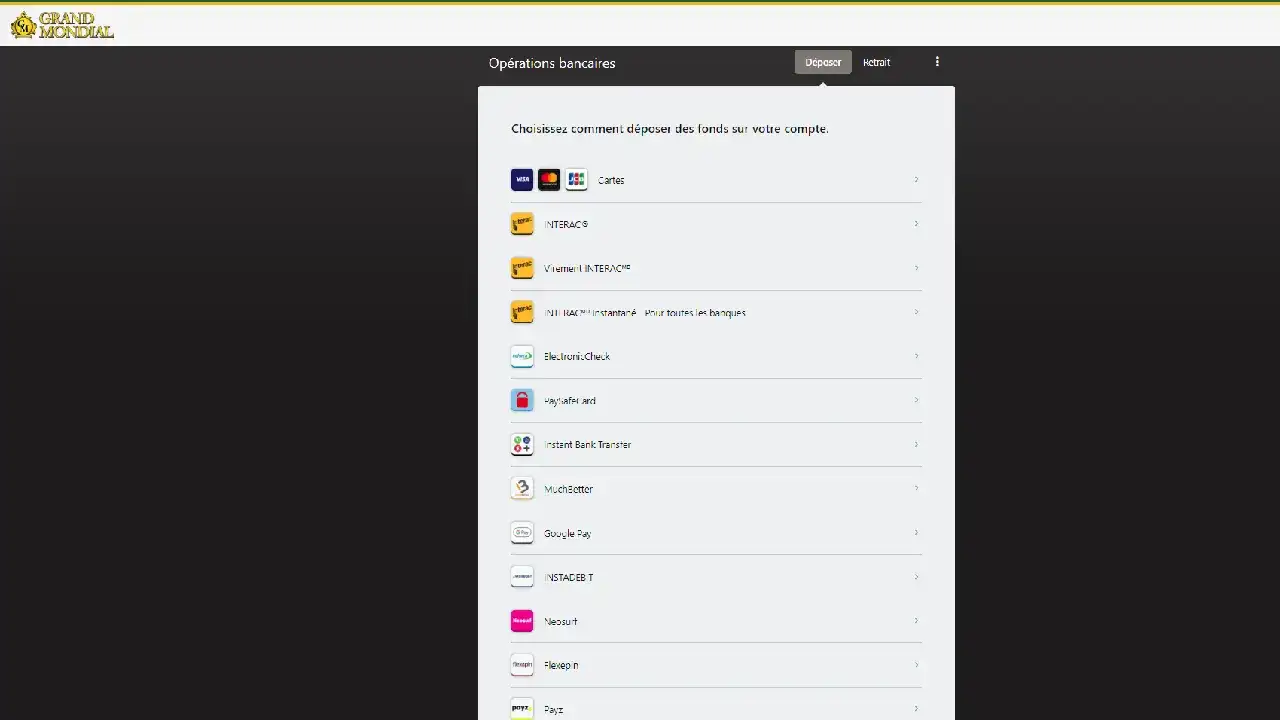The width and height of the screenshot is (1280, 720).
Task: Click the Grand Mondial casino logo
Action: (62, 25)
